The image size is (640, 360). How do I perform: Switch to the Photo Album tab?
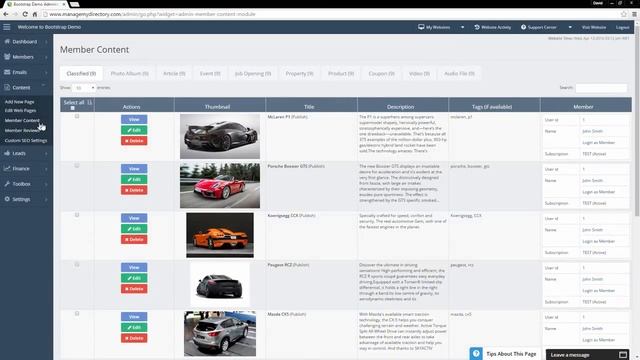point(129,73)
